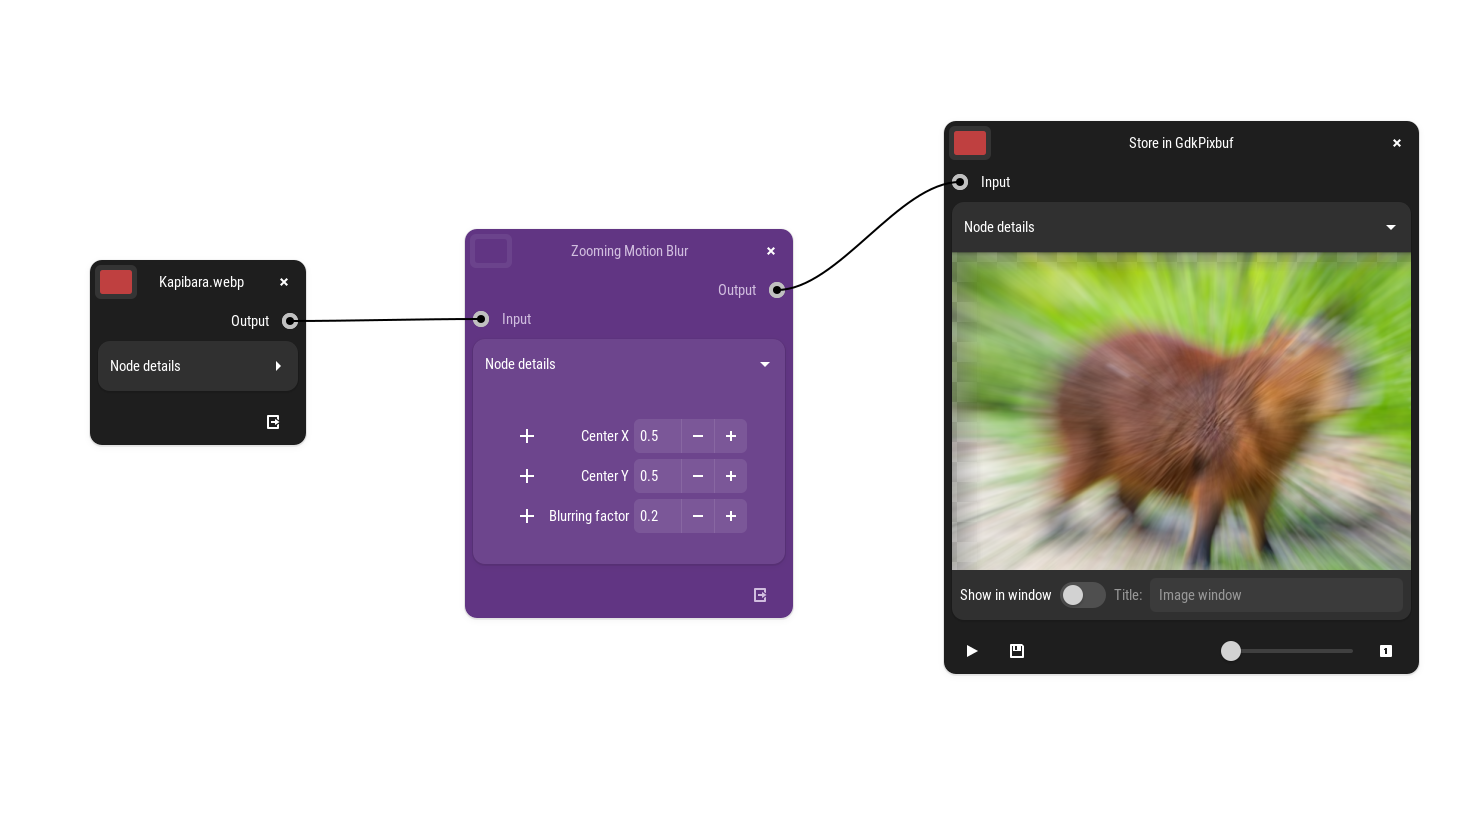1478x832 pixels.
Task: Click the Input socket of Store in GdkPixbuf
Action: coord(960,182)
